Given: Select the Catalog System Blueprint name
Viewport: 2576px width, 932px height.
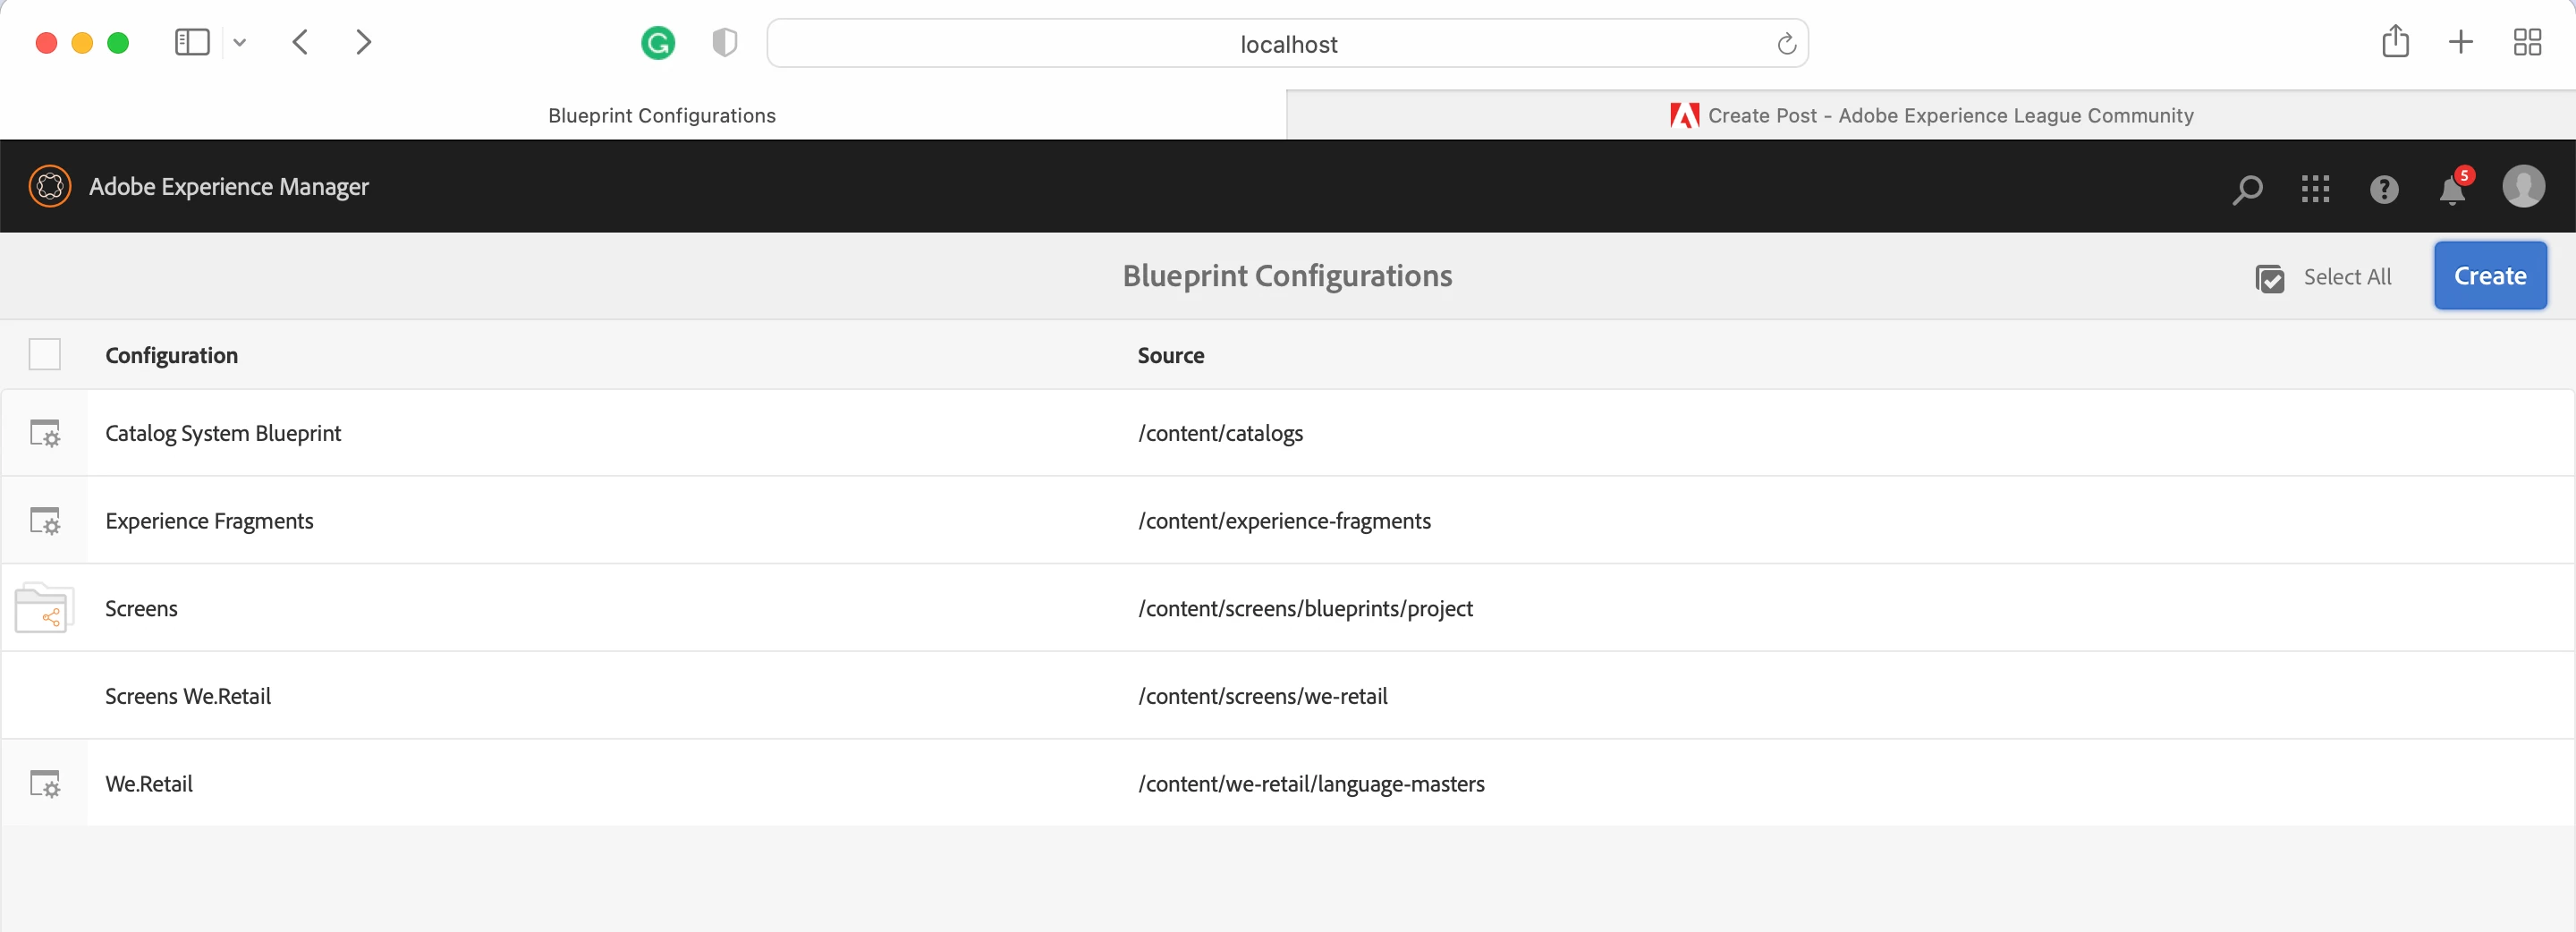Looking at the screenshot, I should 223,433.
